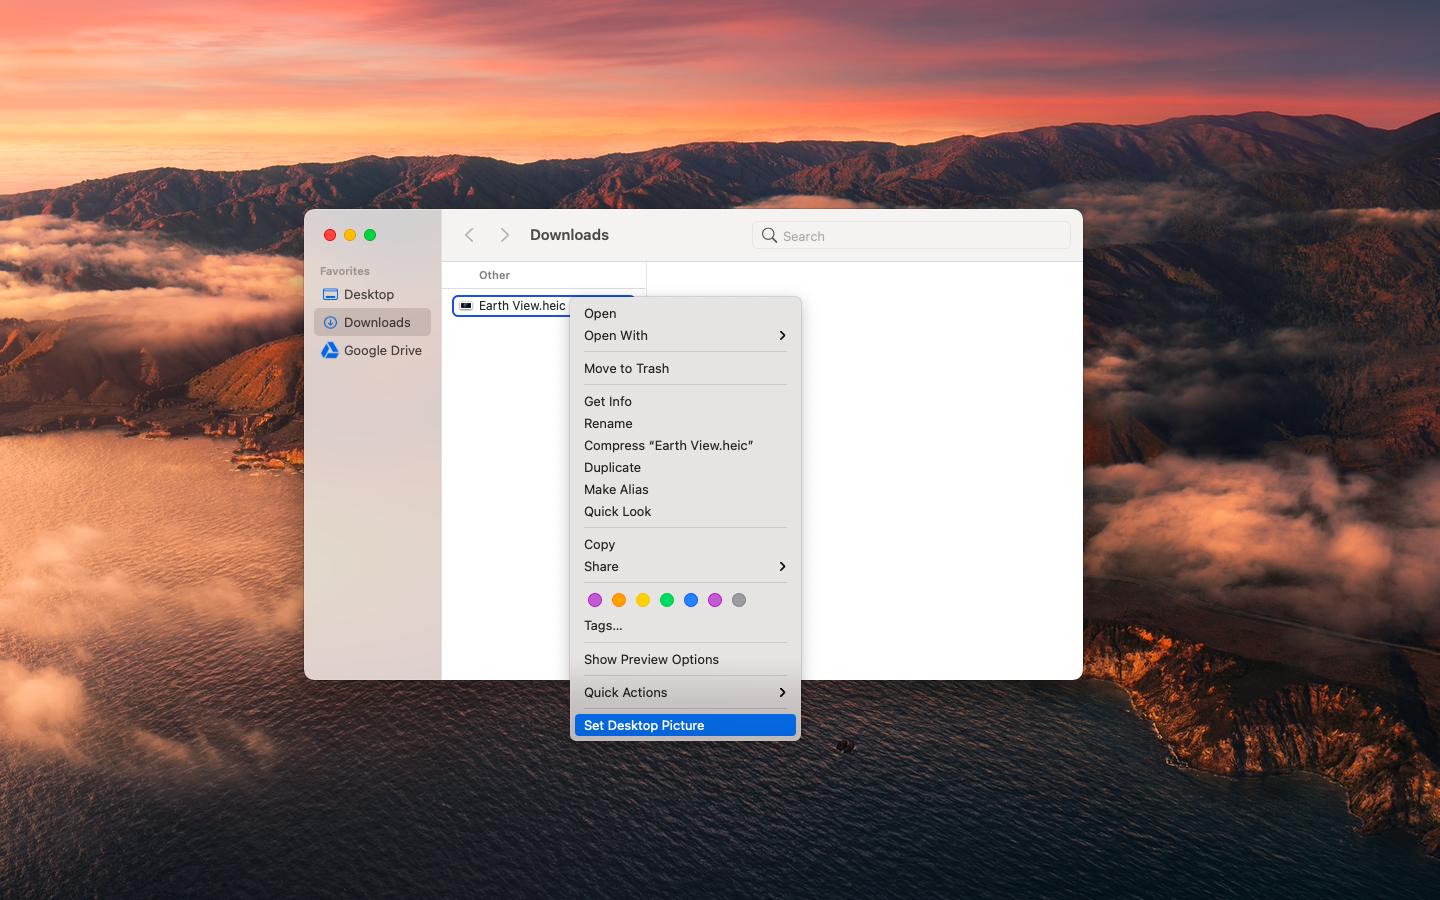Viewport: 1440px width, 900px height.
Task: Click the Desktop sidebar icon
Action: click(x=330, y=294)
